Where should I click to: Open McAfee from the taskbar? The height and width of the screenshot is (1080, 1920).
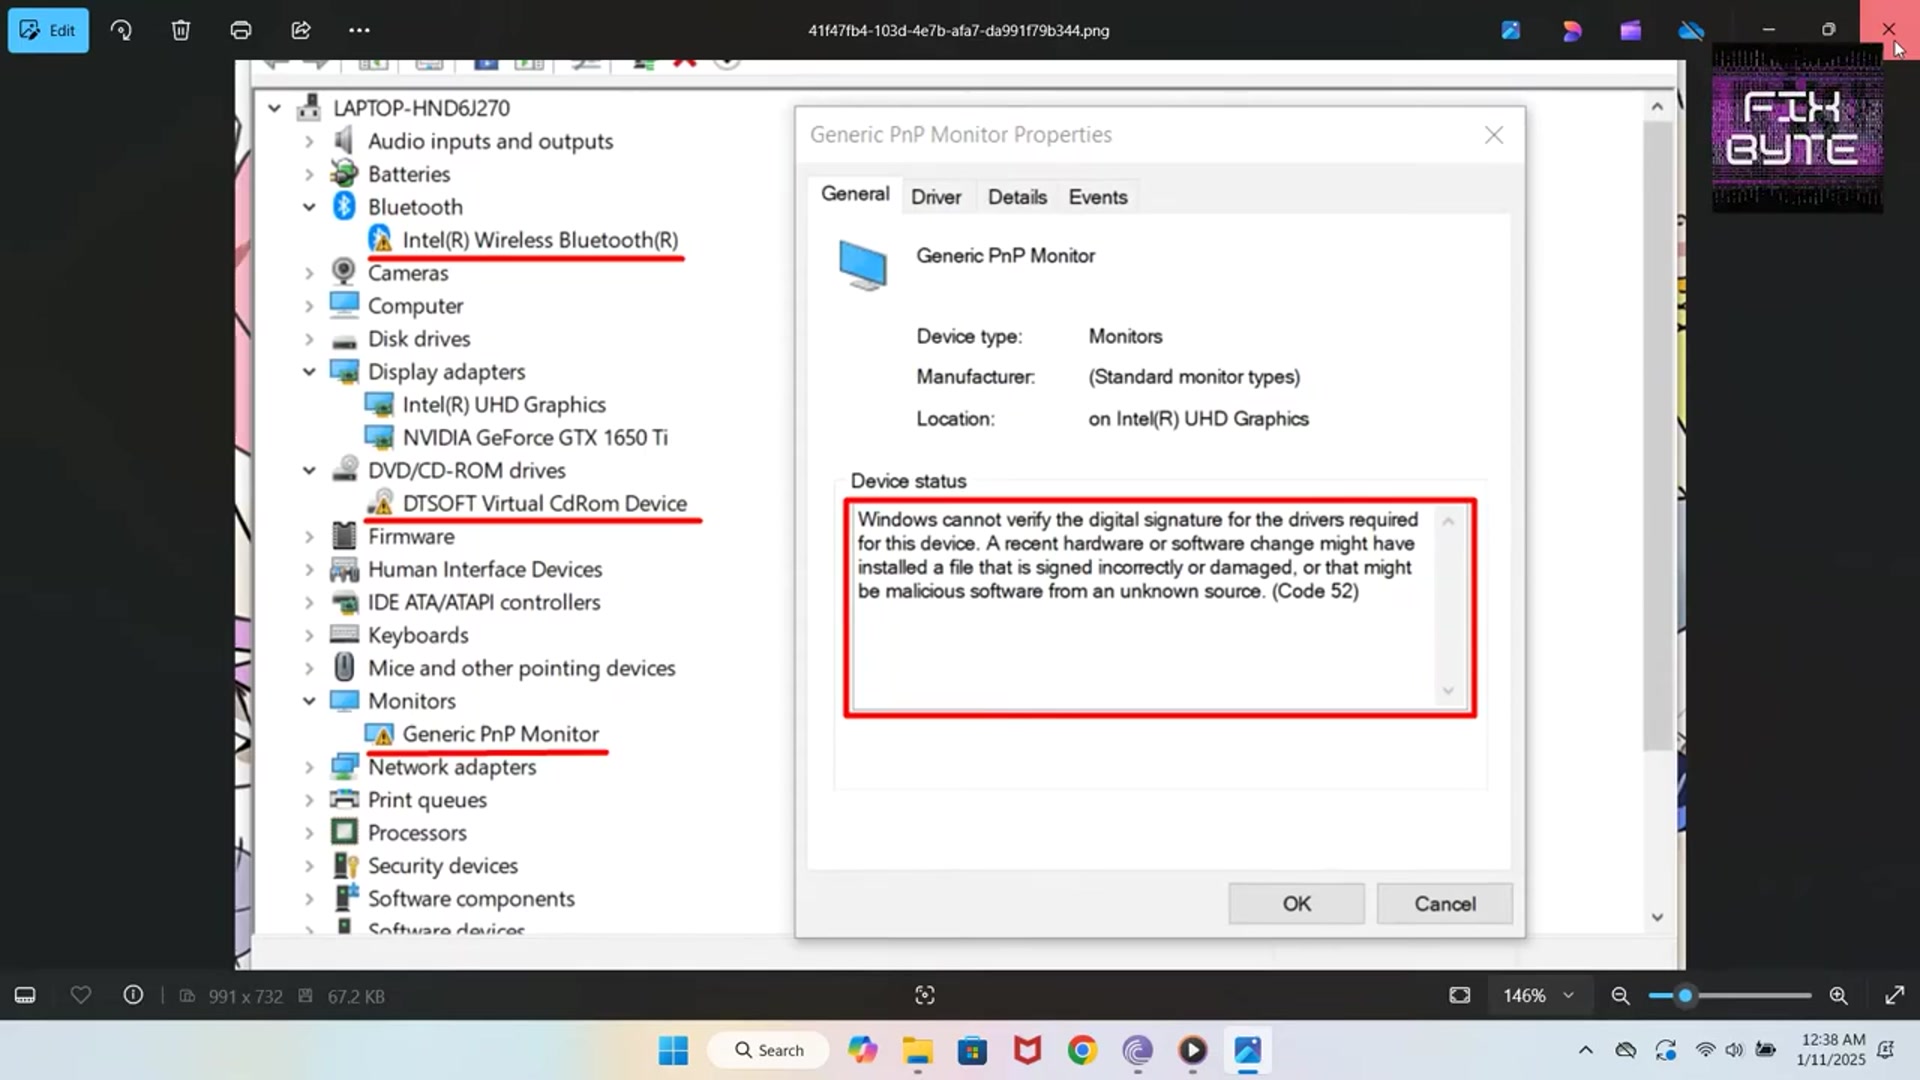1027,1050
